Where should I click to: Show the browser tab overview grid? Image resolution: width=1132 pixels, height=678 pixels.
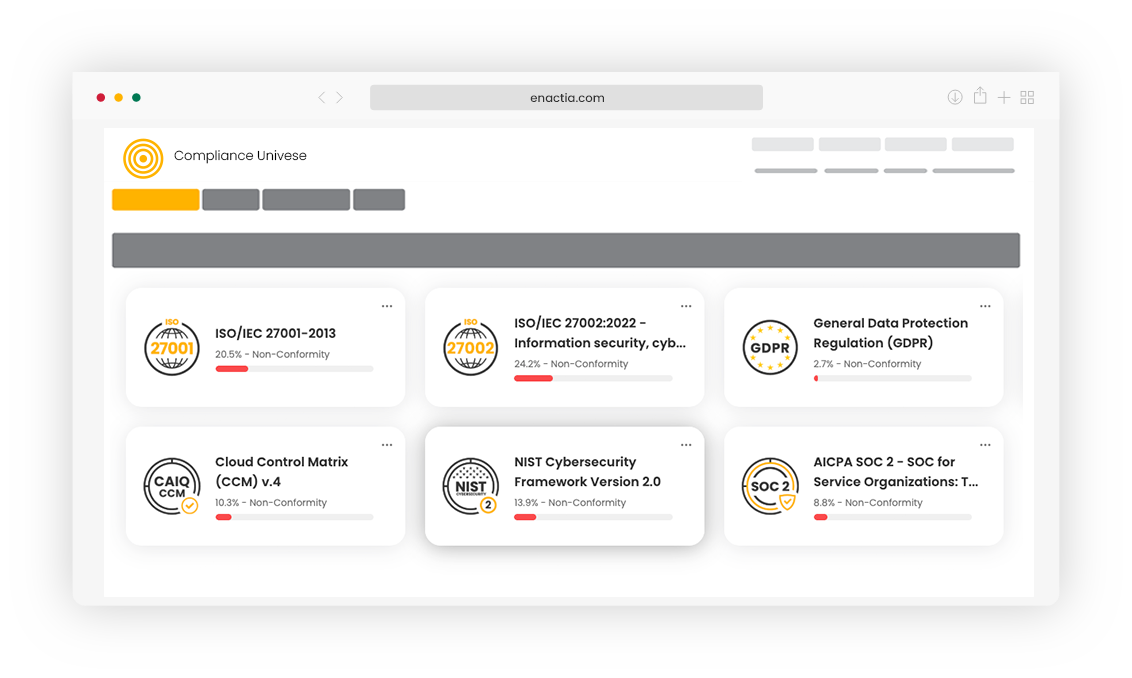[1027, 97]
